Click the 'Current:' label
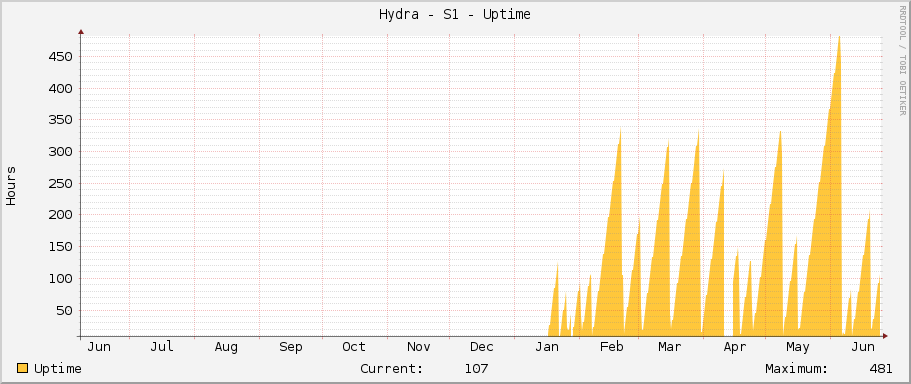The width and height of the screenshot is (911, 384). tap(392, 369)
